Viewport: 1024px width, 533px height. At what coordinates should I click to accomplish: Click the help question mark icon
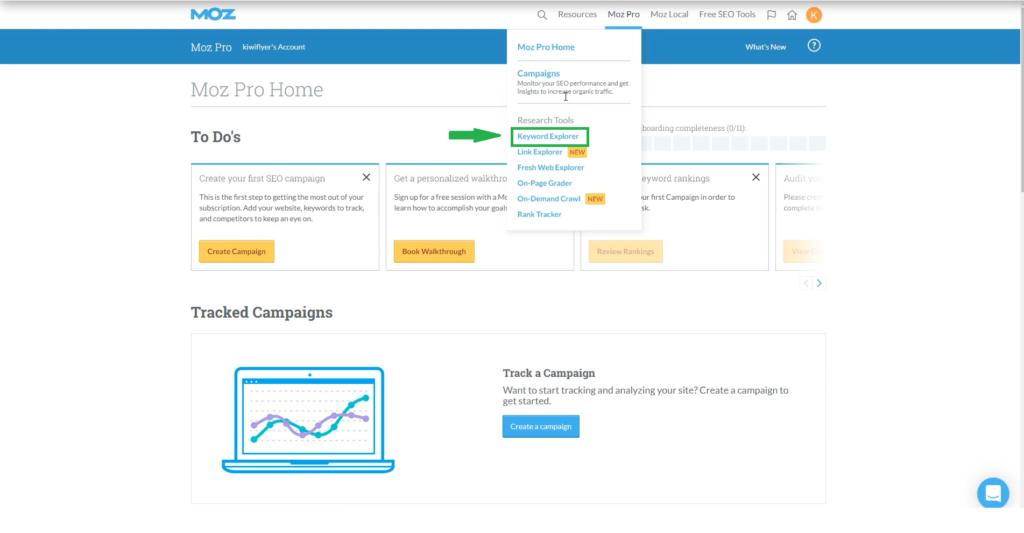pos(814,46)
